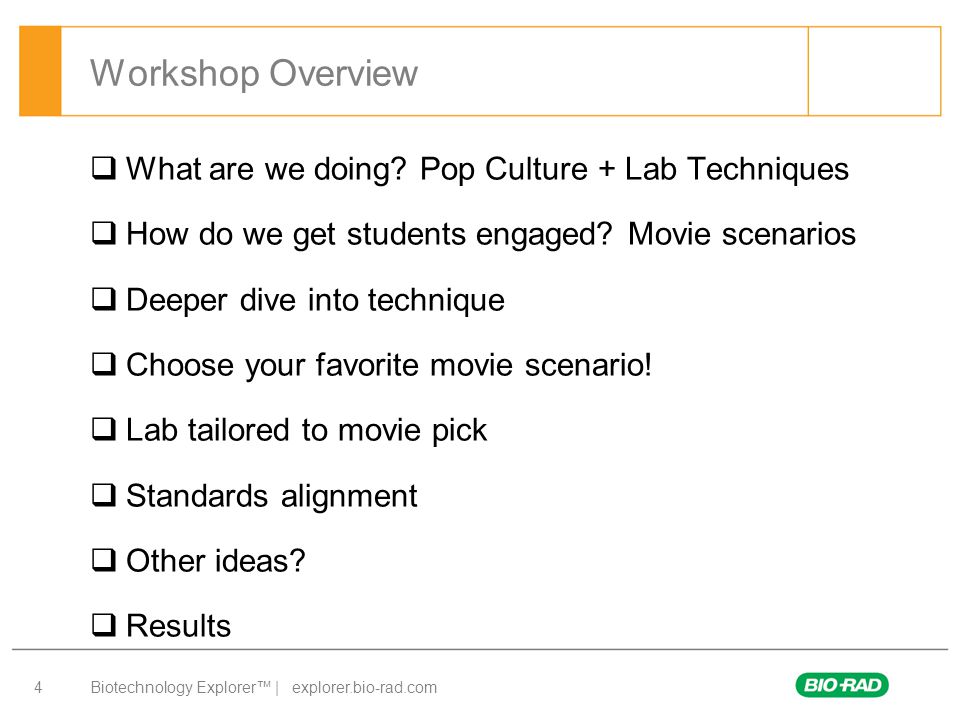This screenshot has height=720, width=960.
Task: Click the 'Pop Culture + Lab Techniques' text
Action: pos(634,170)
